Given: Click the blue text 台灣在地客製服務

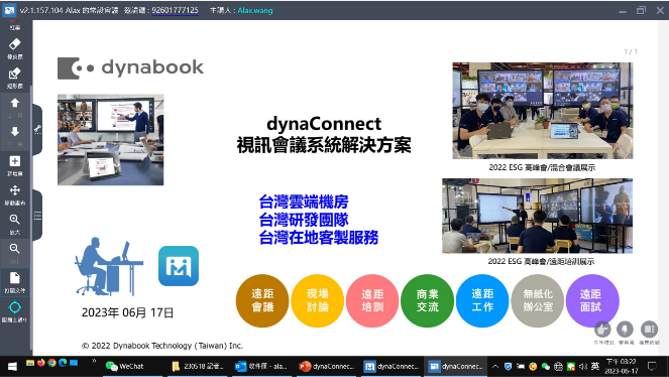Looking at the screenshot, I should tap(319, 238).
